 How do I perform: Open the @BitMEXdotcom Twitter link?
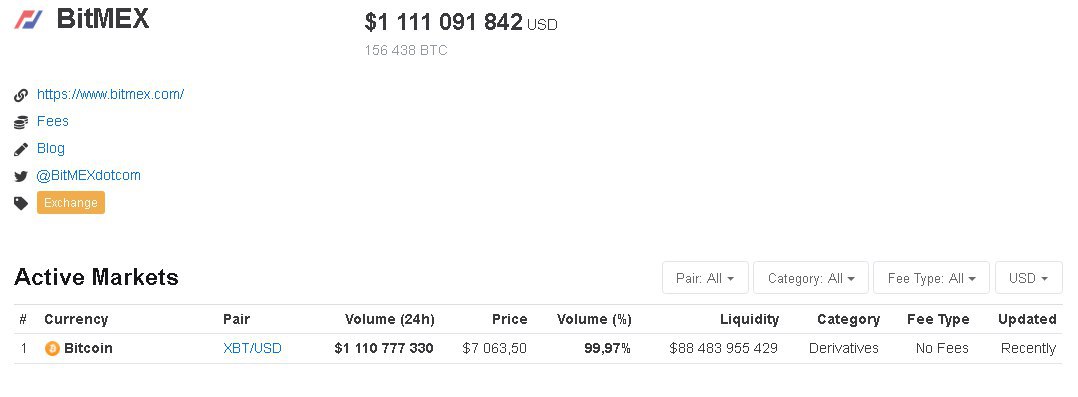[x=89, y=175]
